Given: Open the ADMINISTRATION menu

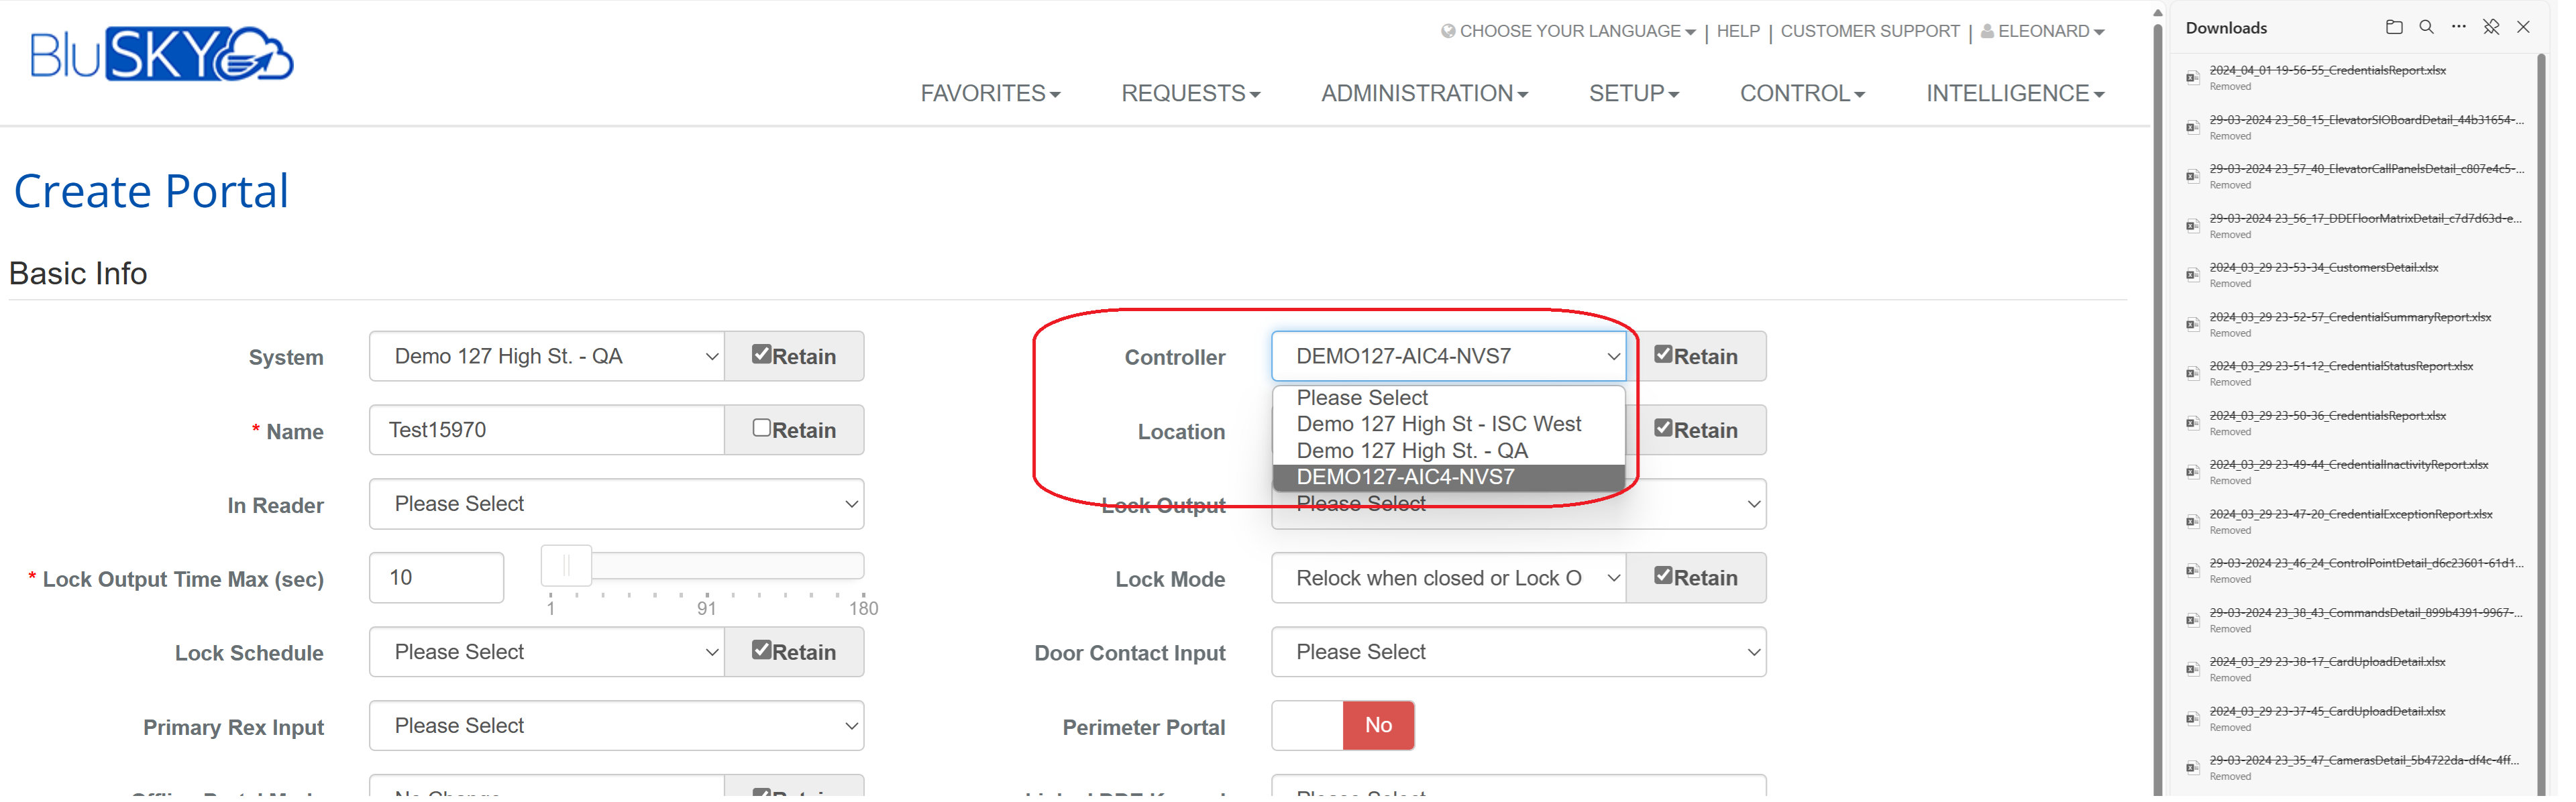Looking at the screenshot, I should [x=1424, y=93].
